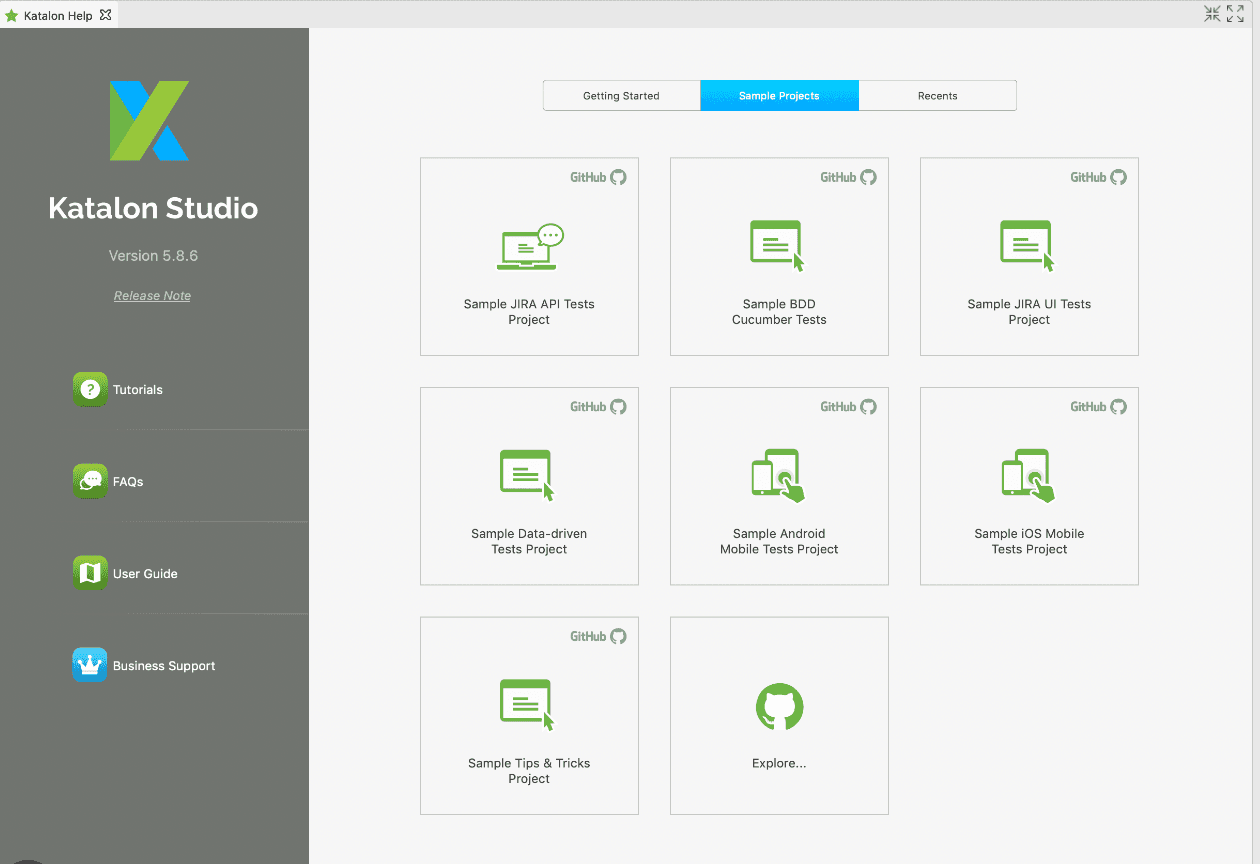
Task: Open the Recents tab
Action: tap(938, 96)
